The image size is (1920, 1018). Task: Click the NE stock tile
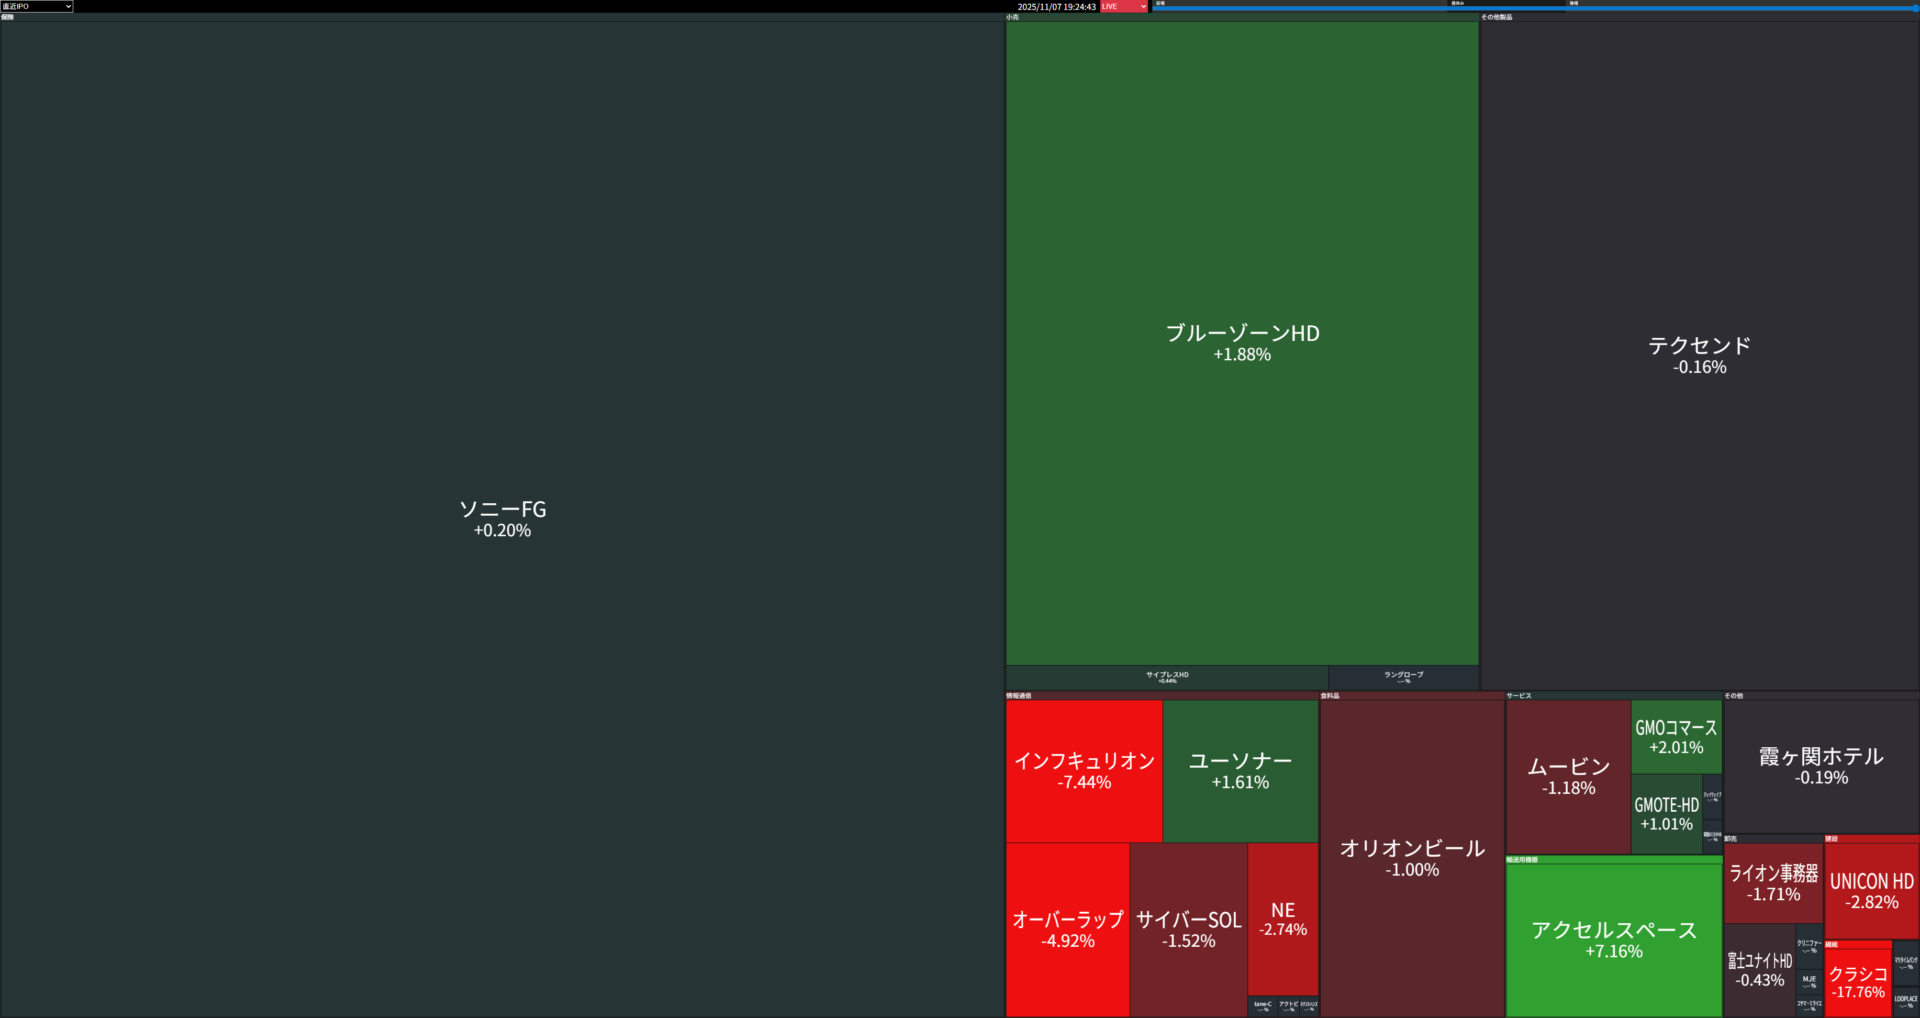click(x=1283, y=918)
